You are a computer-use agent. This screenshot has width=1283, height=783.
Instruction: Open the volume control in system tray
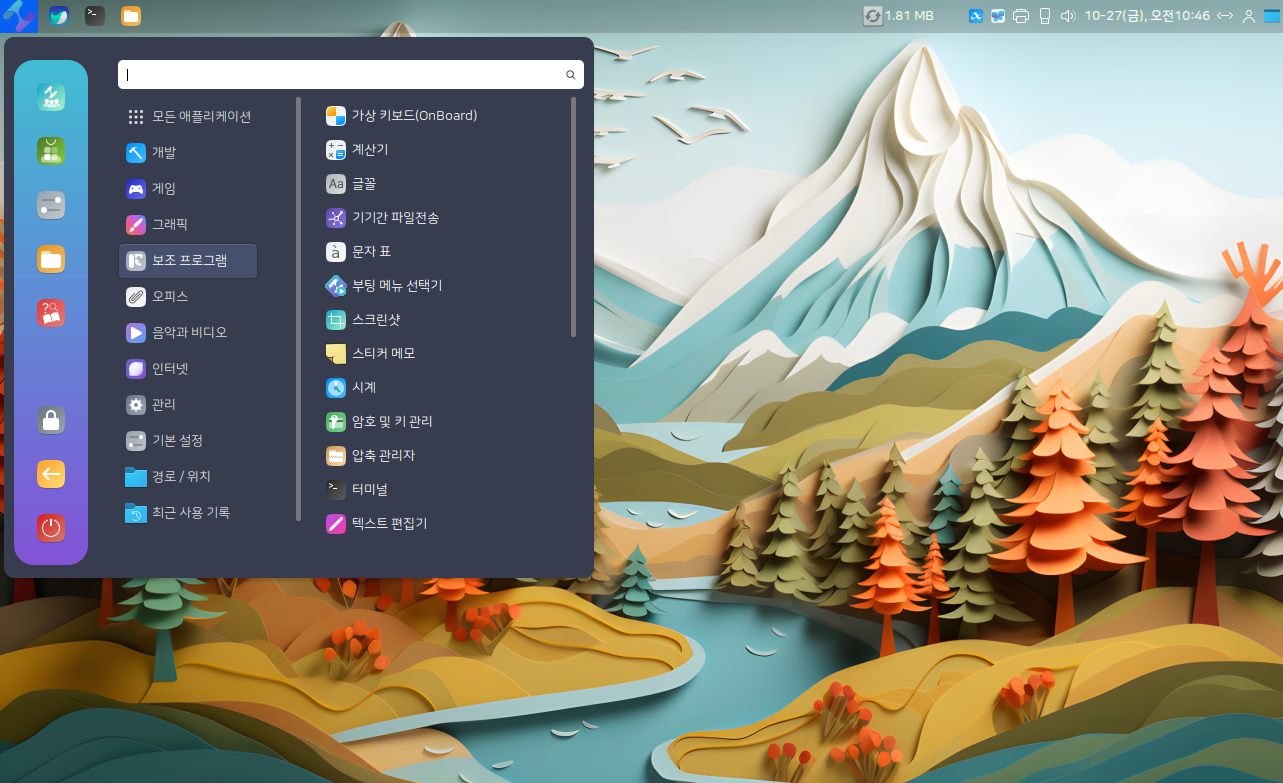pos(1068,16)
